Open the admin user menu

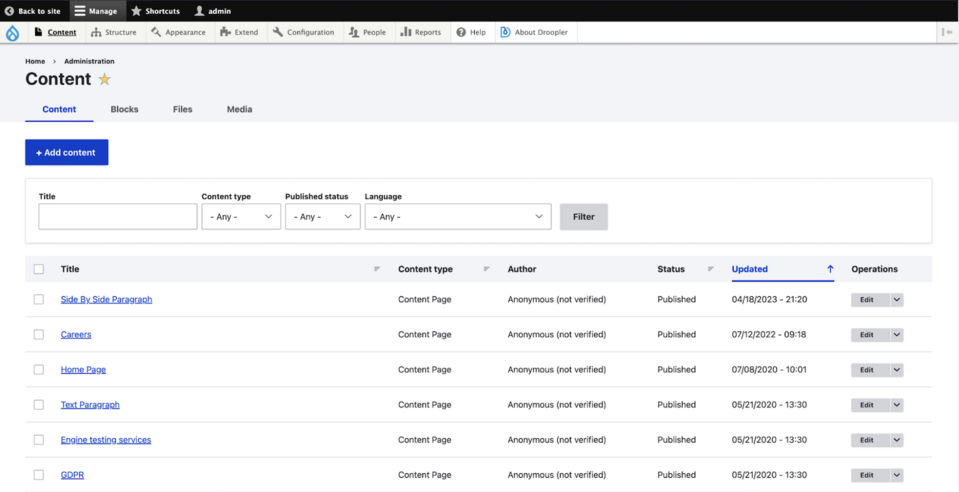tap(213, 11)
